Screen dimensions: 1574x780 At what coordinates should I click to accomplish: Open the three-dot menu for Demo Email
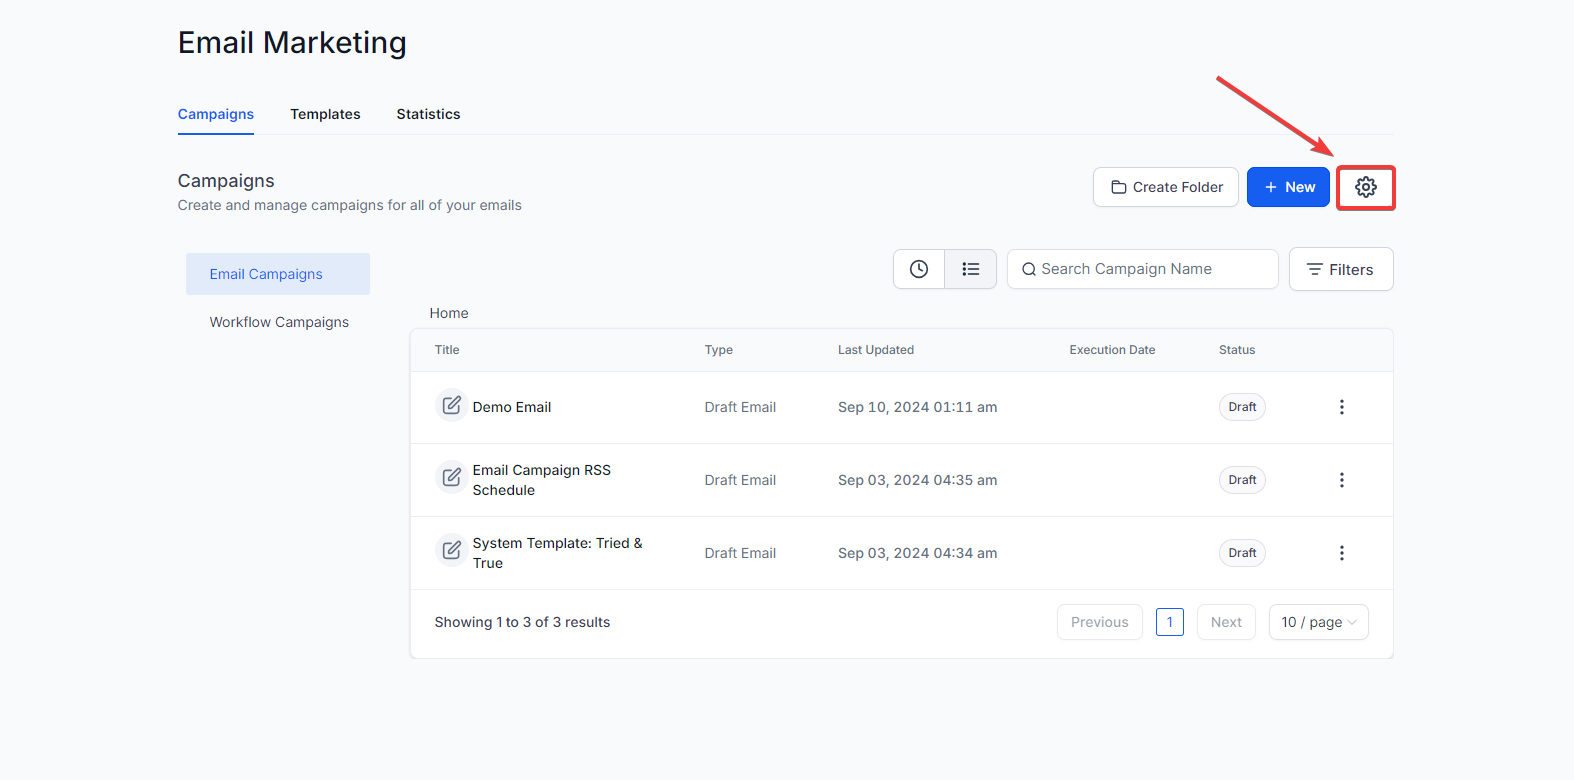coord(1342,407)
